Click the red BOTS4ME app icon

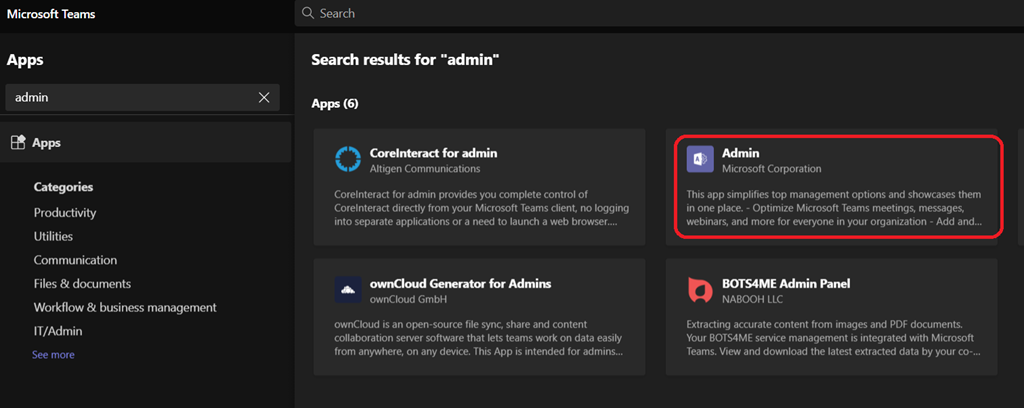pos(700,290)
